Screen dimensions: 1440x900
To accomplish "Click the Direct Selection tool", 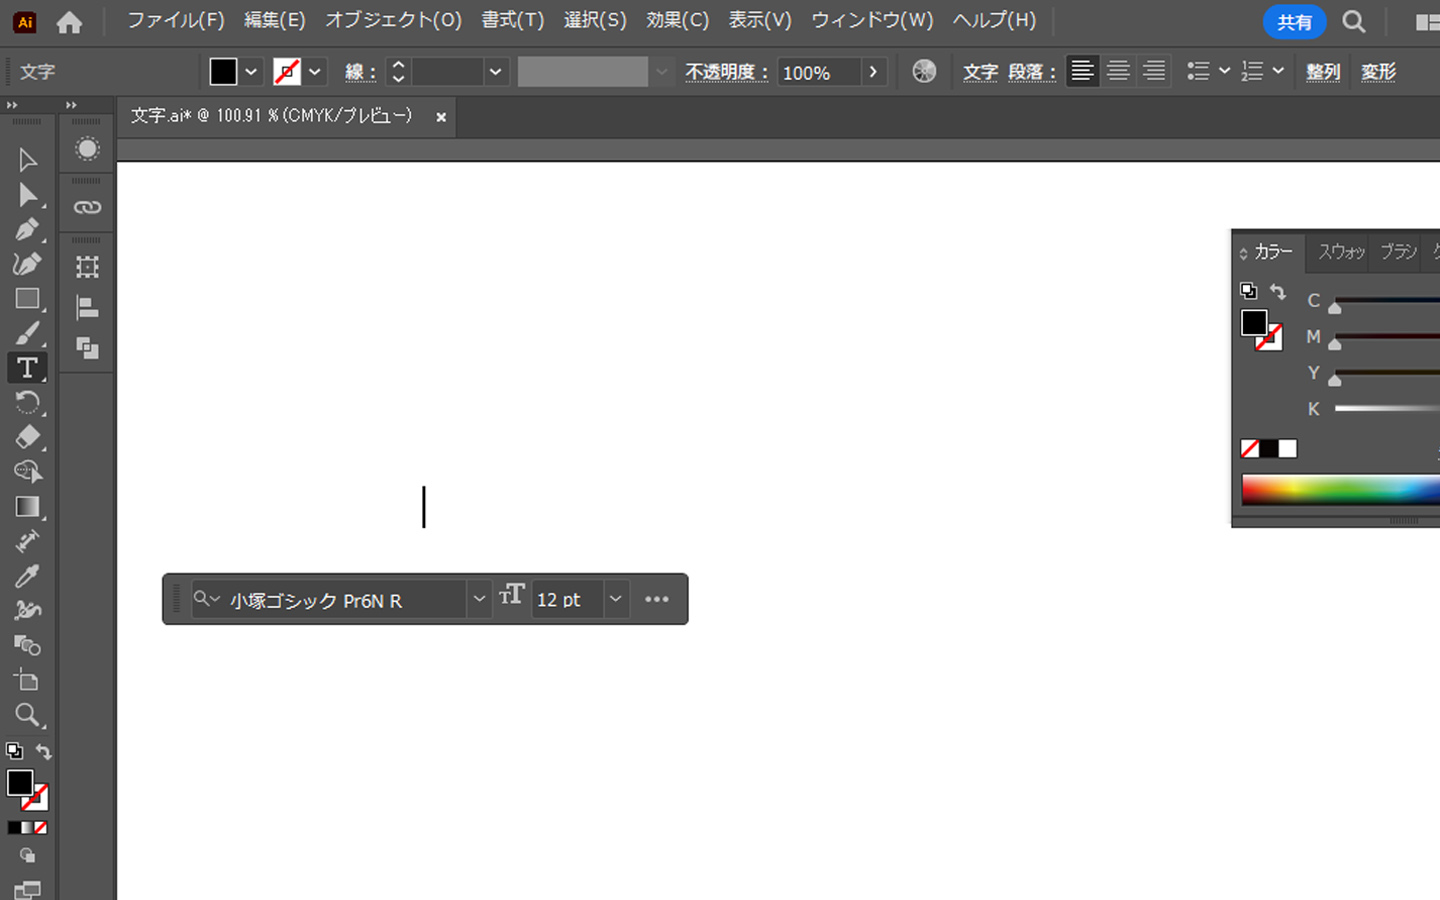I will coord(27,195).
